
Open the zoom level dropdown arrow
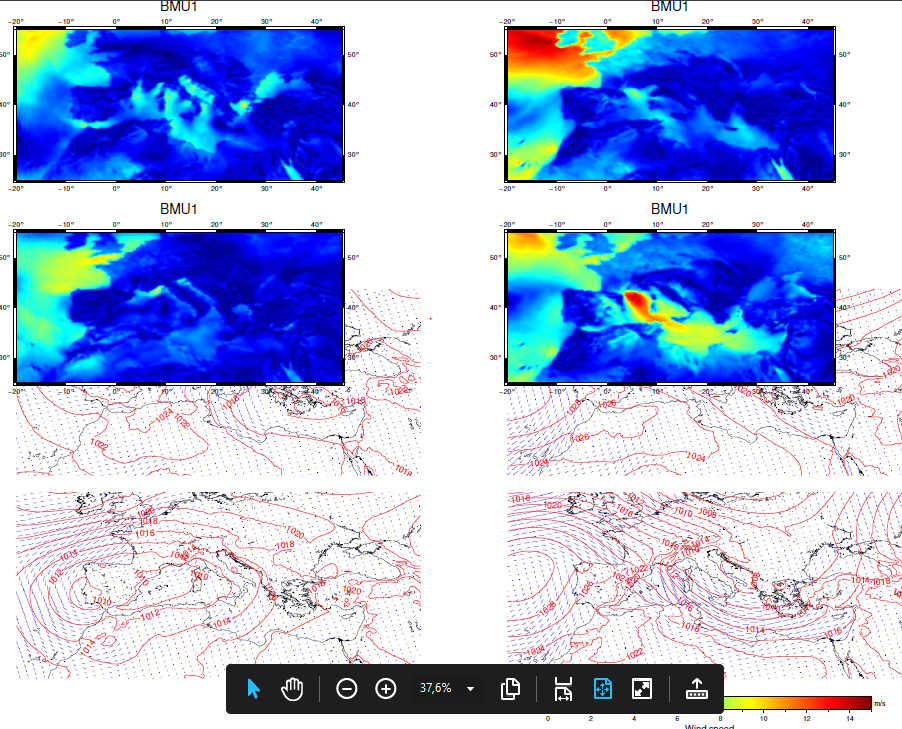(x=470, y=689)
